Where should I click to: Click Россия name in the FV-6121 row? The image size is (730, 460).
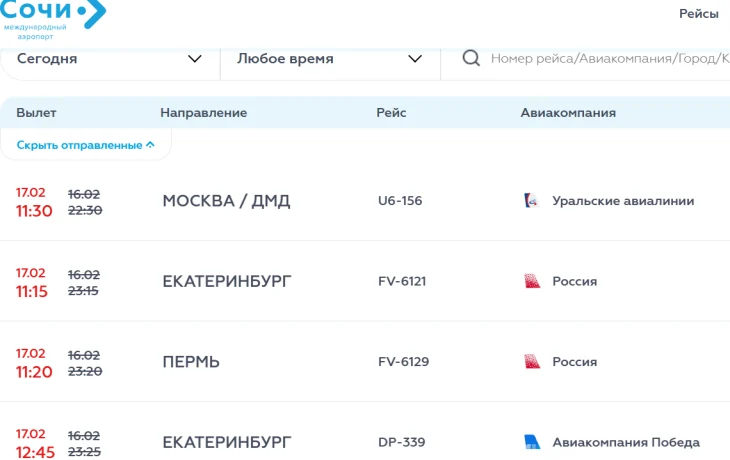pyautogui.click(x=575, y=281)
